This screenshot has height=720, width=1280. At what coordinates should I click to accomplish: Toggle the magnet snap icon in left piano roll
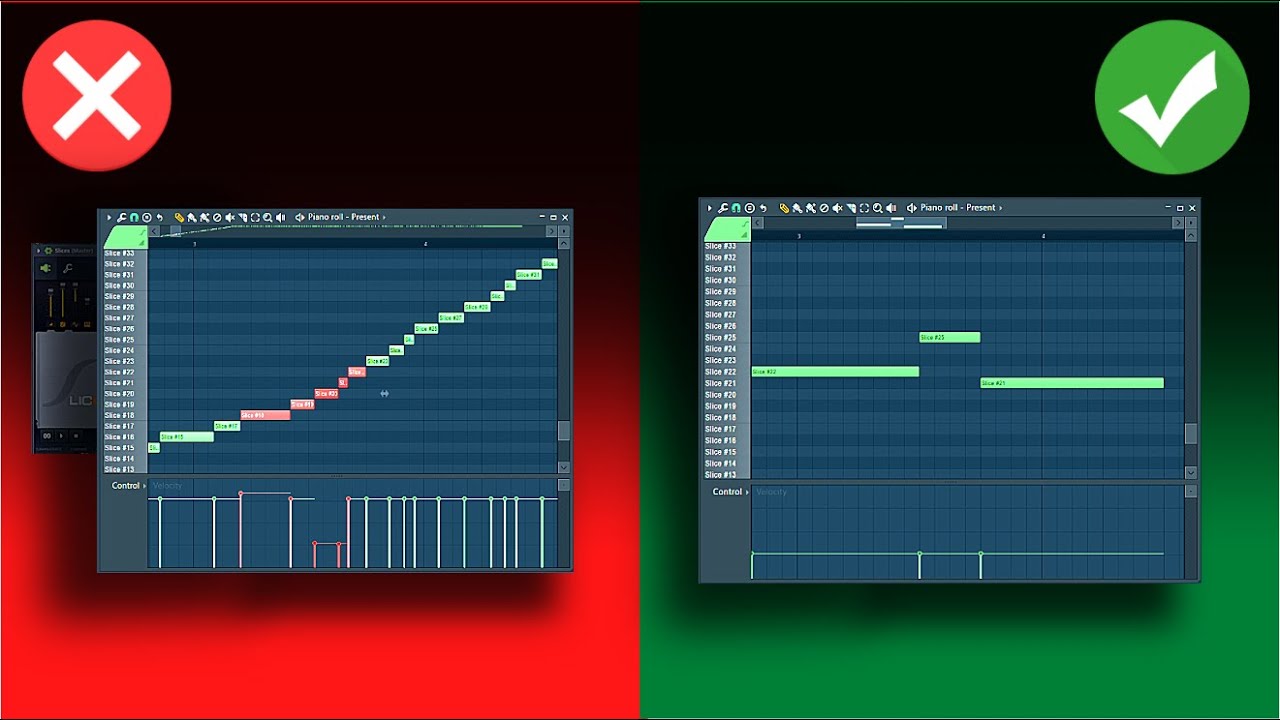click(134, 217)
